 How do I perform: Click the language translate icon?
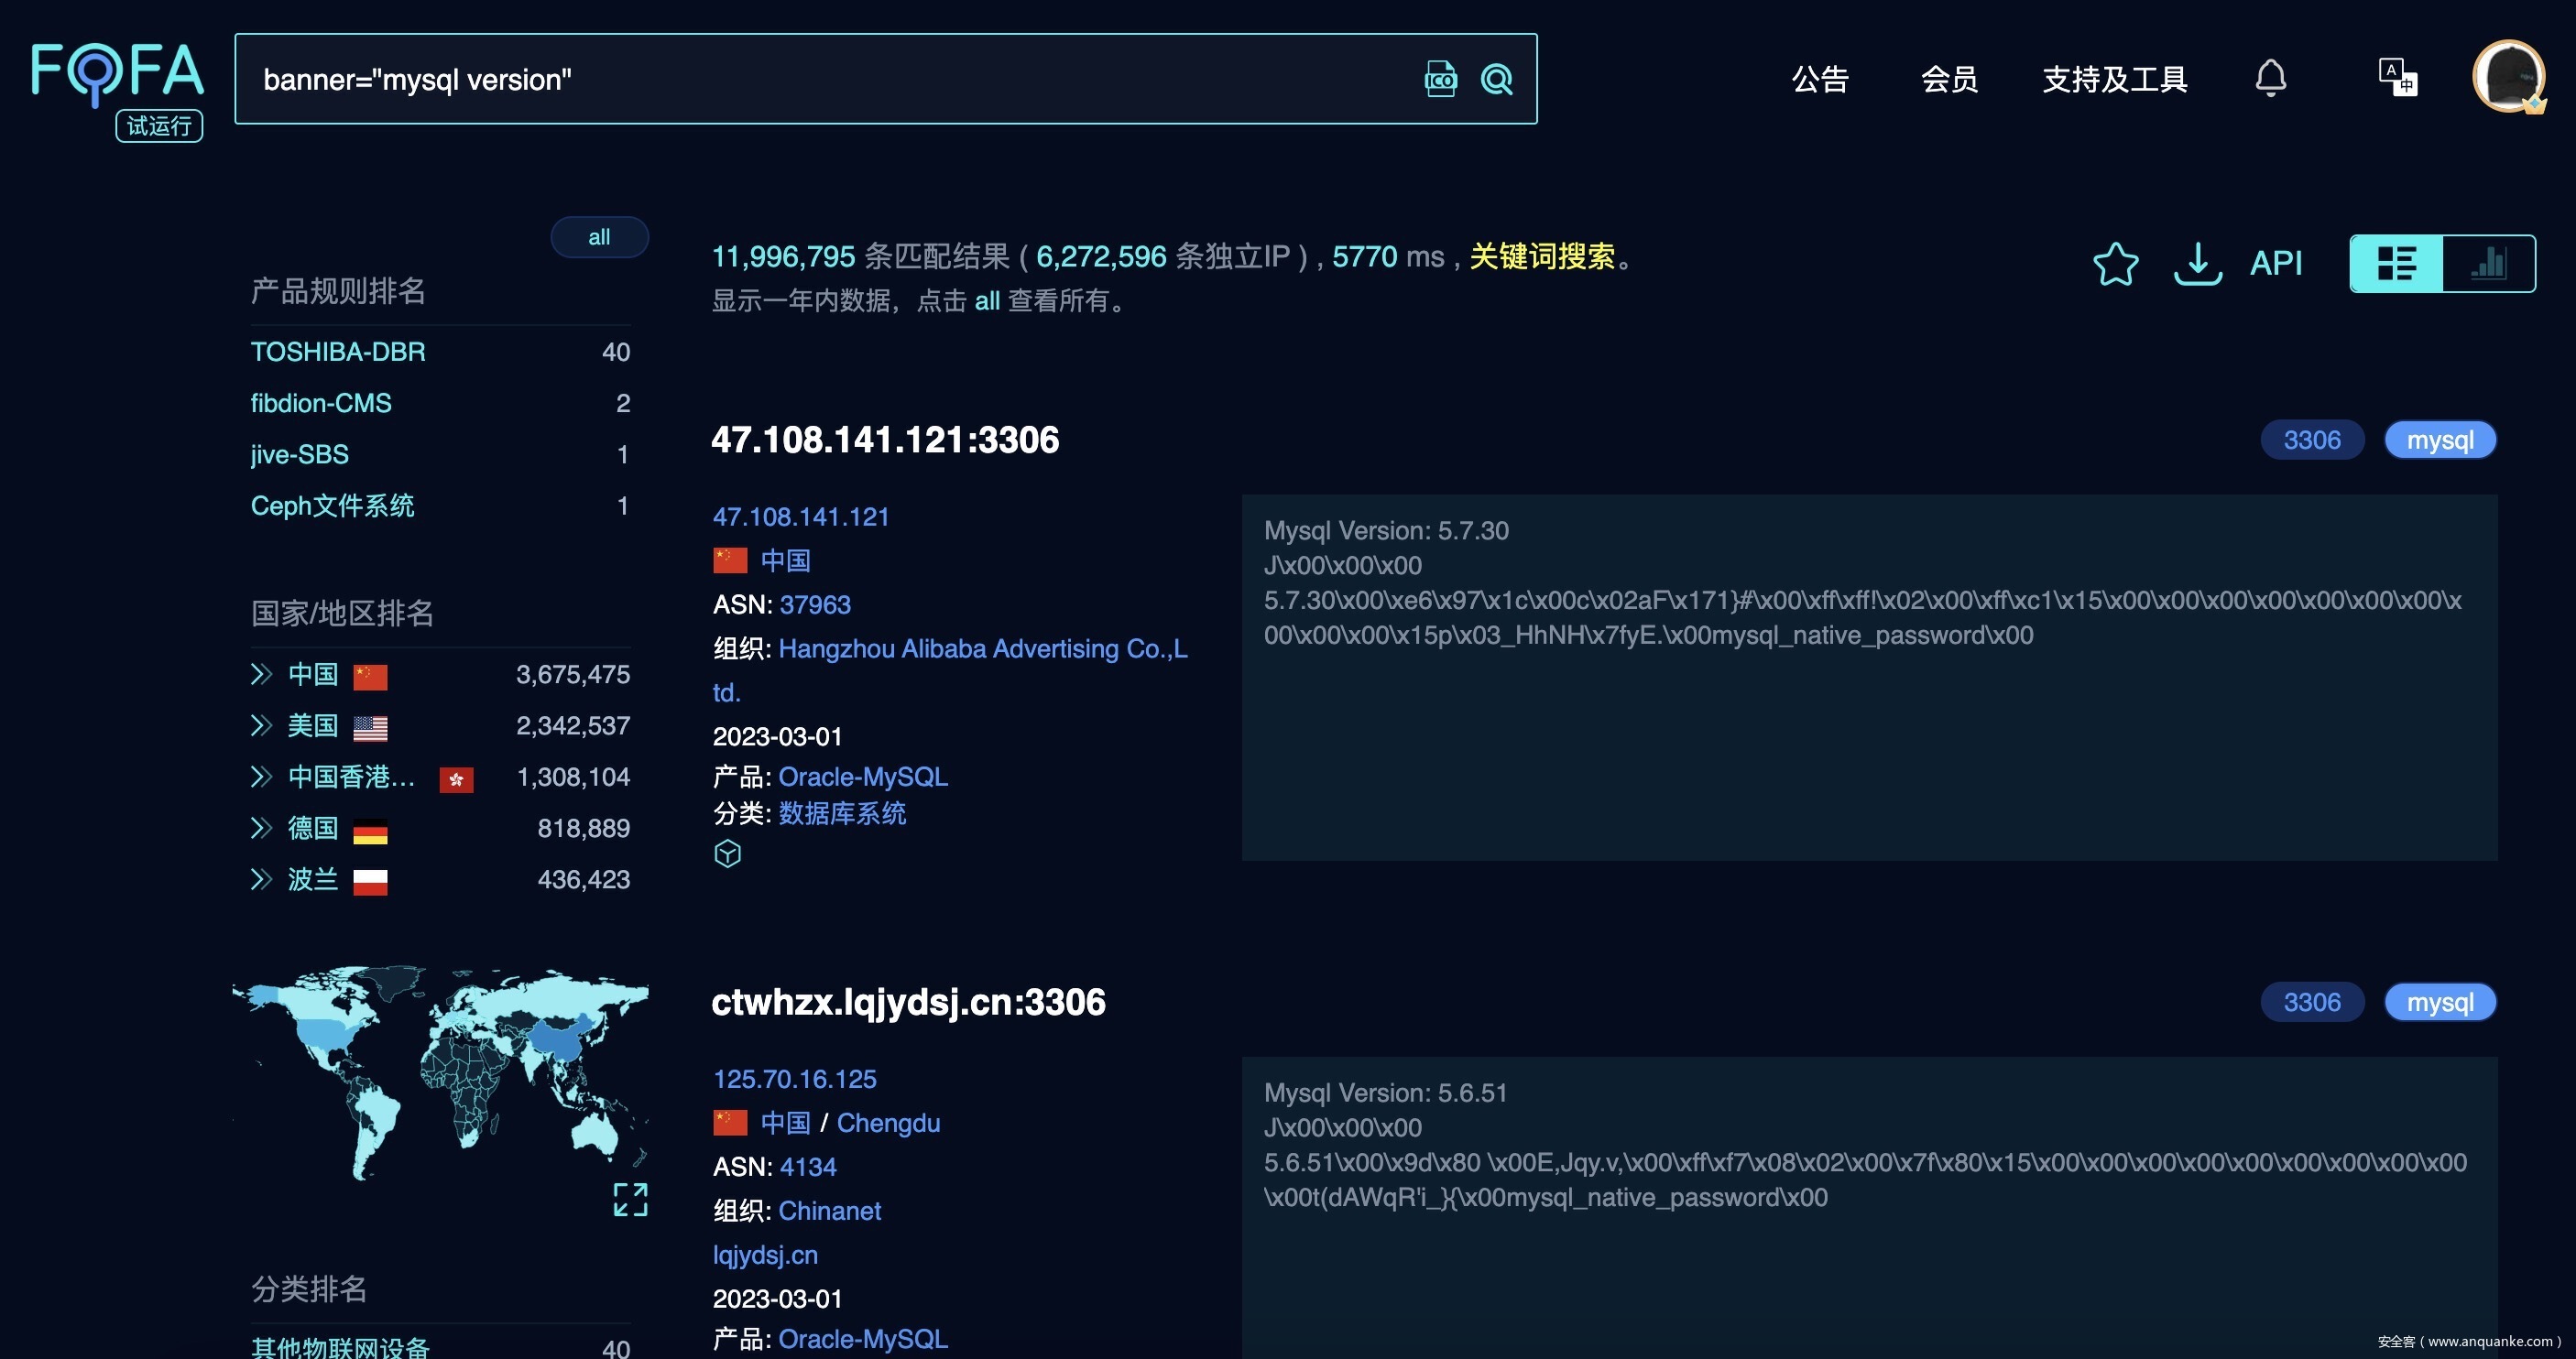coord(2397,77)
